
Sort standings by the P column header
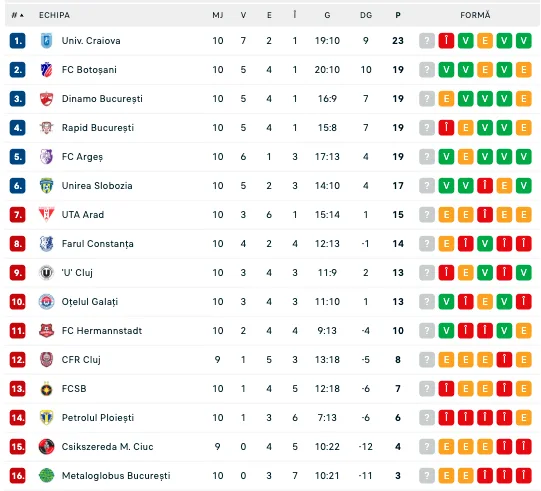(x=398, y=15)
